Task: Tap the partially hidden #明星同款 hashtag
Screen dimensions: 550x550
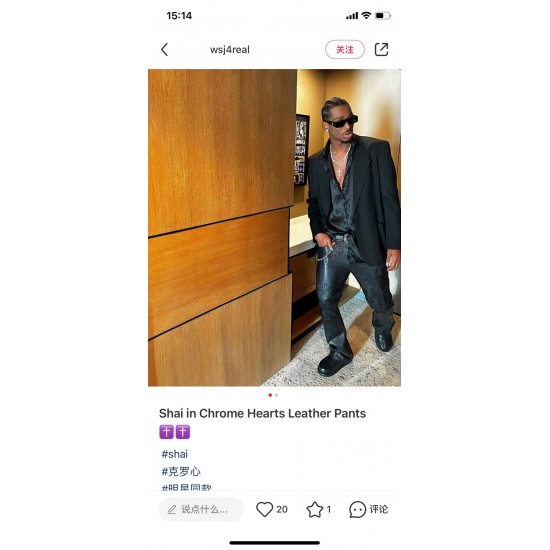Action: pos(186,487)
